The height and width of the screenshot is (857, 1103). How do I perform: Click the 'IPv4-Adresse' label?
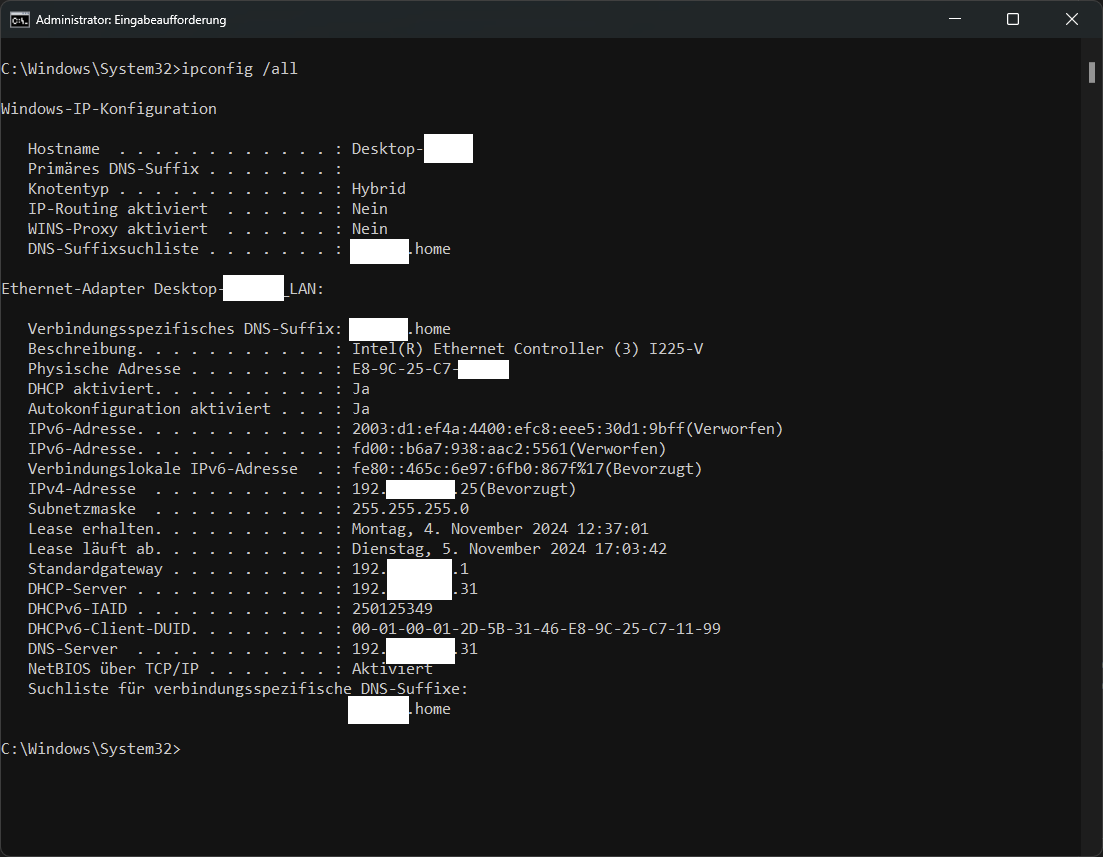[x=82, y=489]
